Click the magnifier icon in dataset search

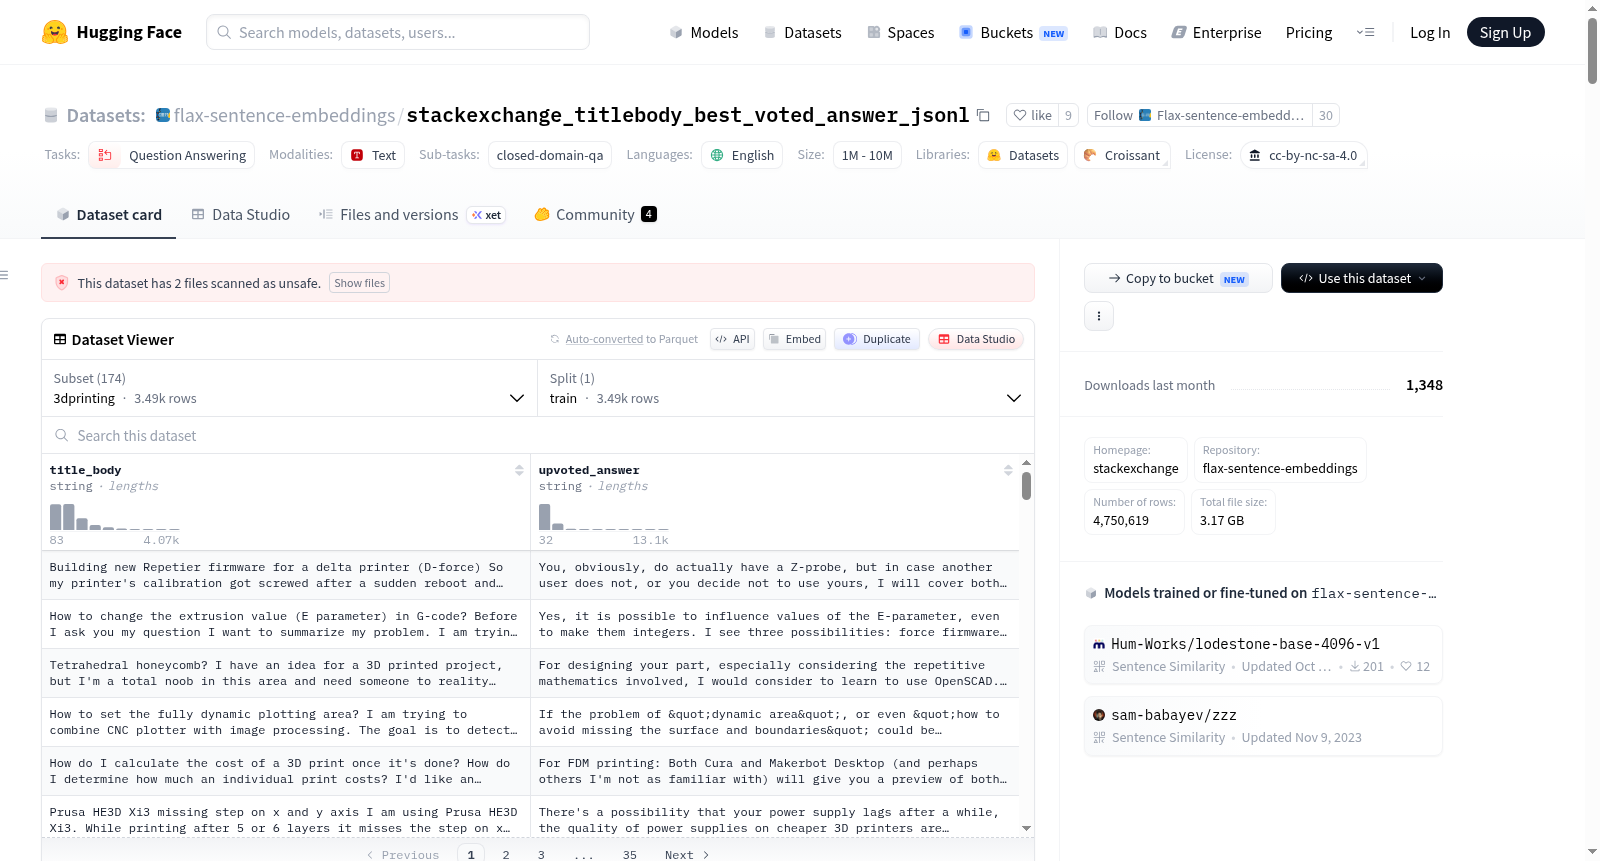point(62,436)
